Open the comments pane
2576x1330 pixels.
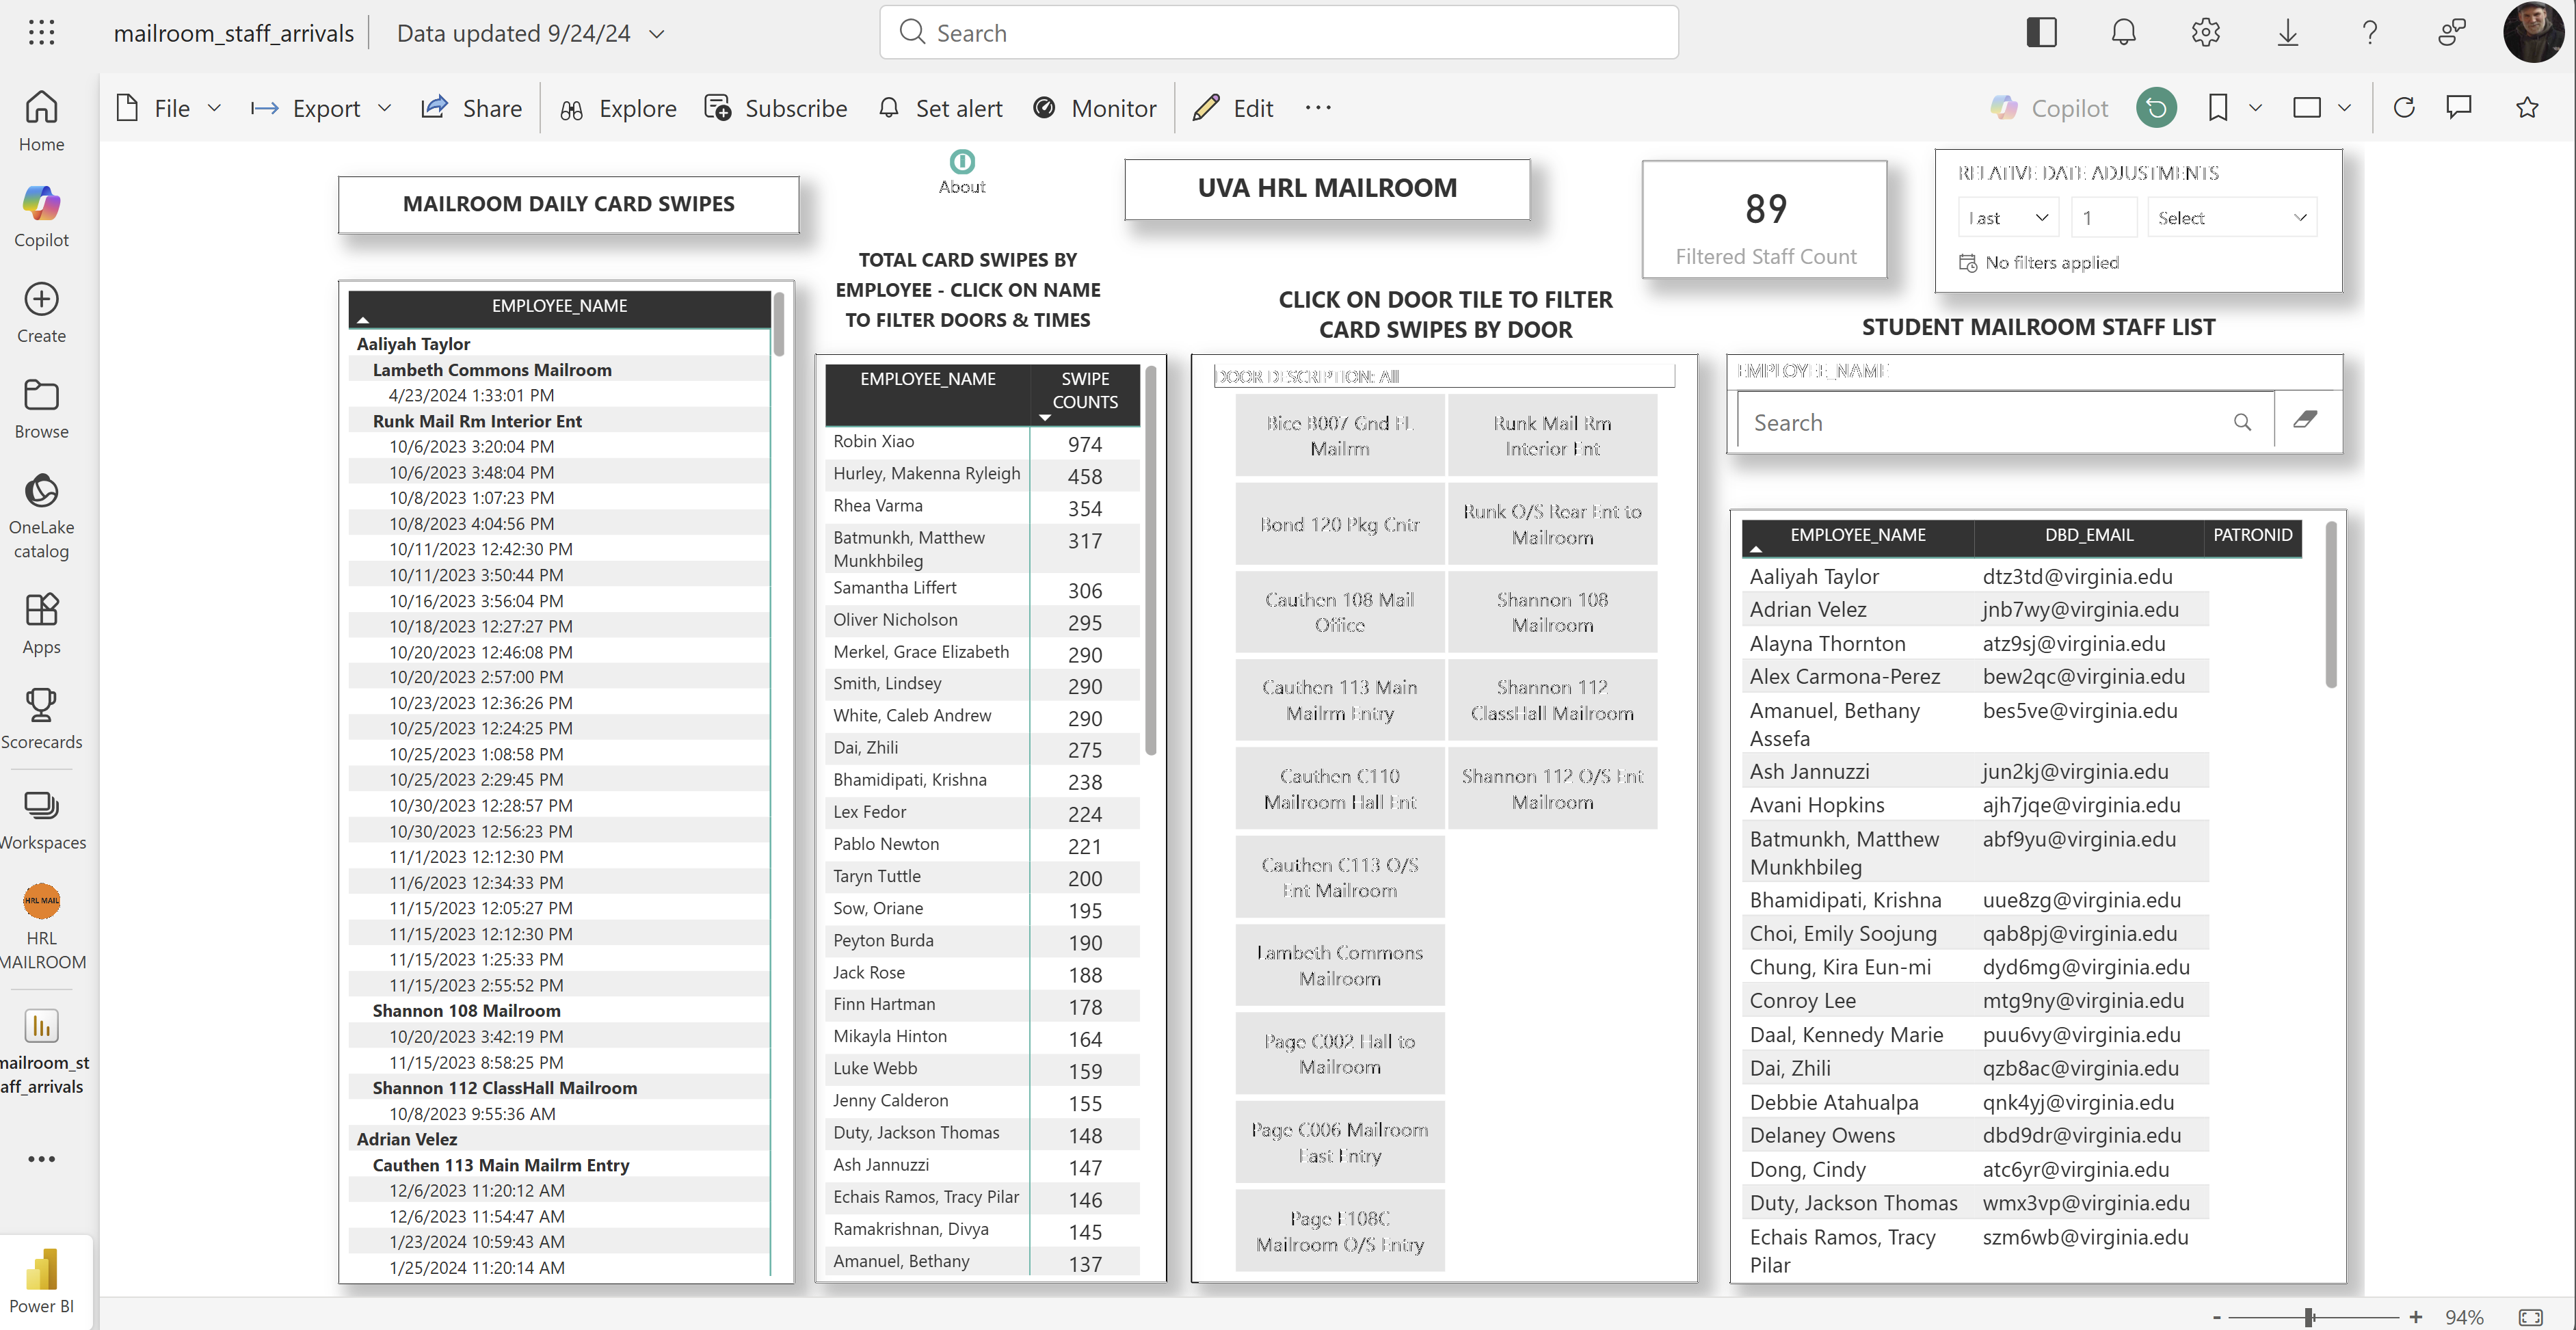coord(2458,108)
